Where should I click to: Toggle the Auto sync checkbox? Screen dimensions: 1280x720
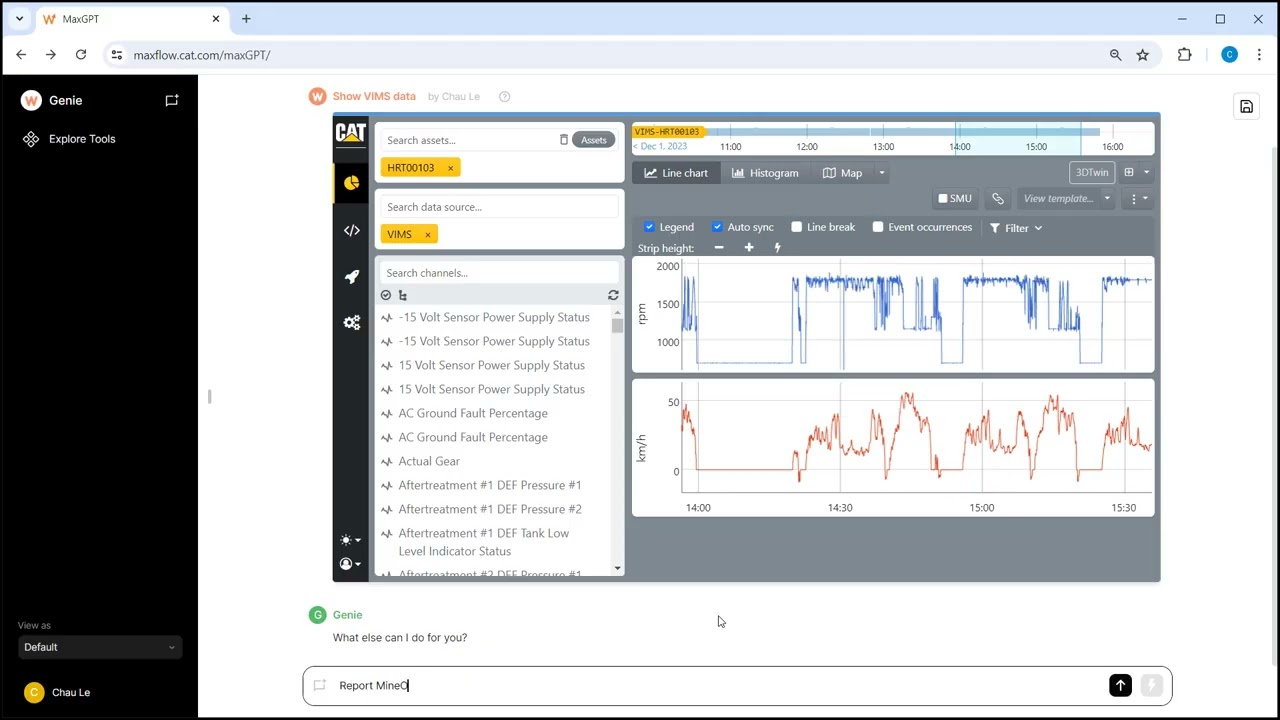click(x=717, y=227)
